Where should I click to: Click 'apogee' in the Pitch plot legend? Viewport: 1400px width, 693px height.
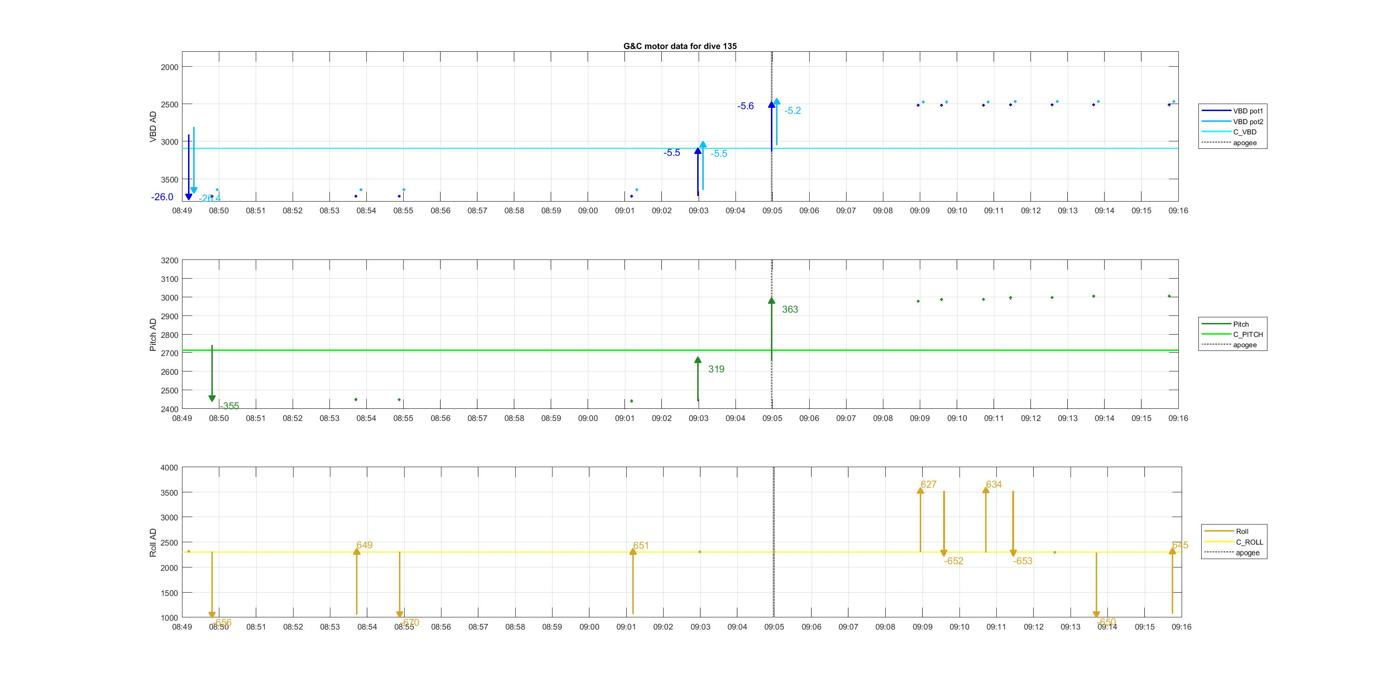pyautogui.click(x=1245, y=345)
